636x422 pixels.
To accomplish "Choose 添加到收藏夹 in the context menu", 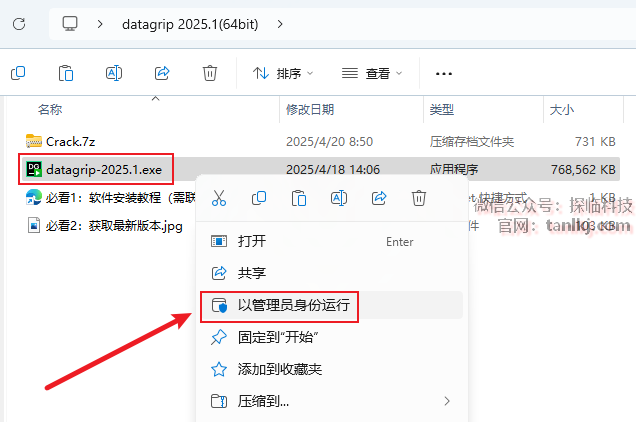I will coord(331,369).
